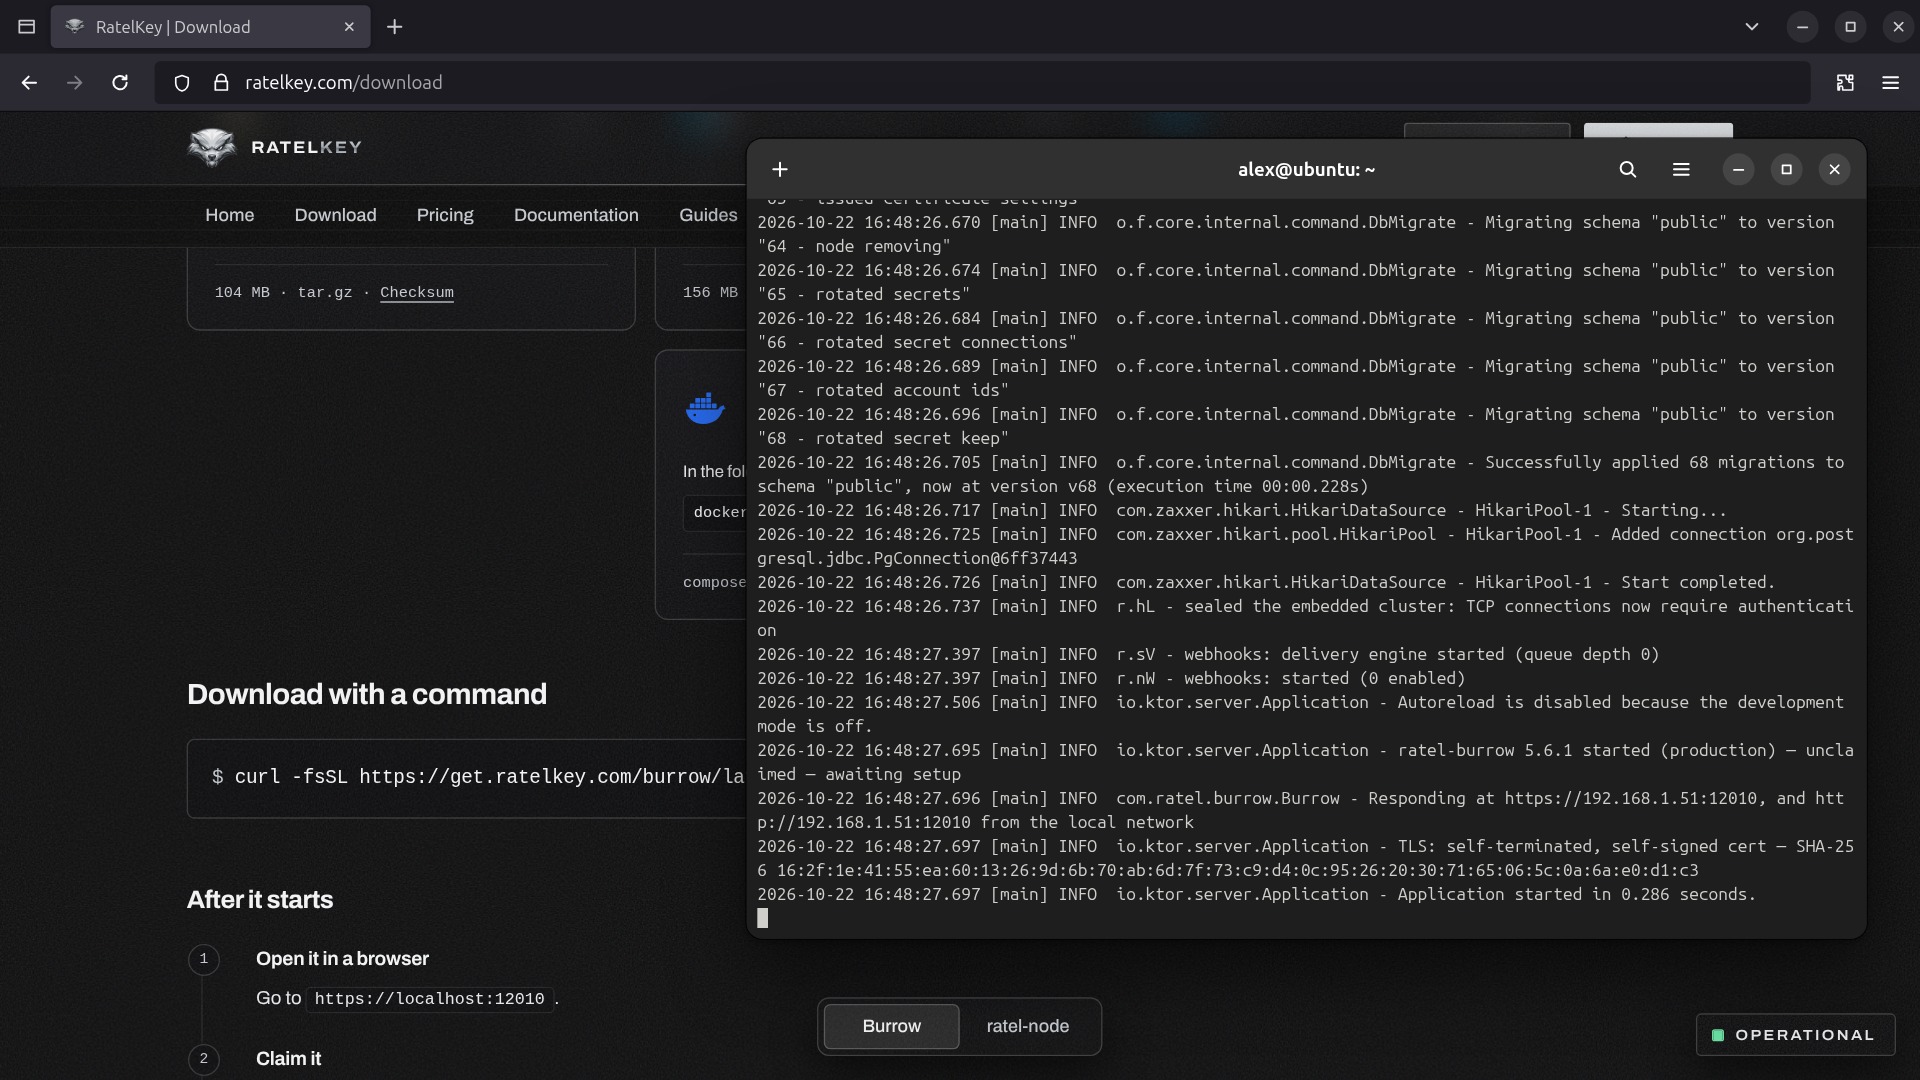Image resolution: width=1920 pixels, height=1080 pixels.
Task: Open the browser application menu
Action: click(x=1890, y=83)
